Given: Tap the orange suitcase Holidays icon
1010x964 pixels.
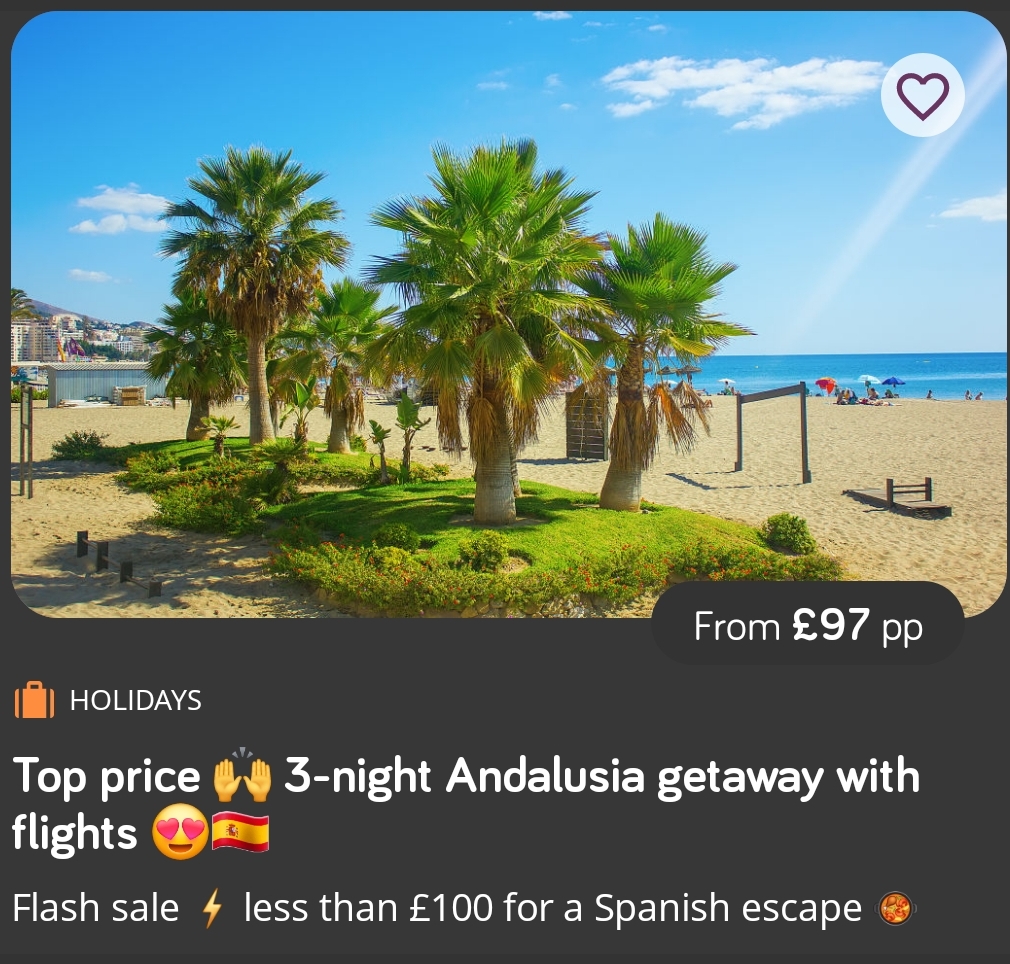Looking at the screenshot, I should click(x=34, y=699).
